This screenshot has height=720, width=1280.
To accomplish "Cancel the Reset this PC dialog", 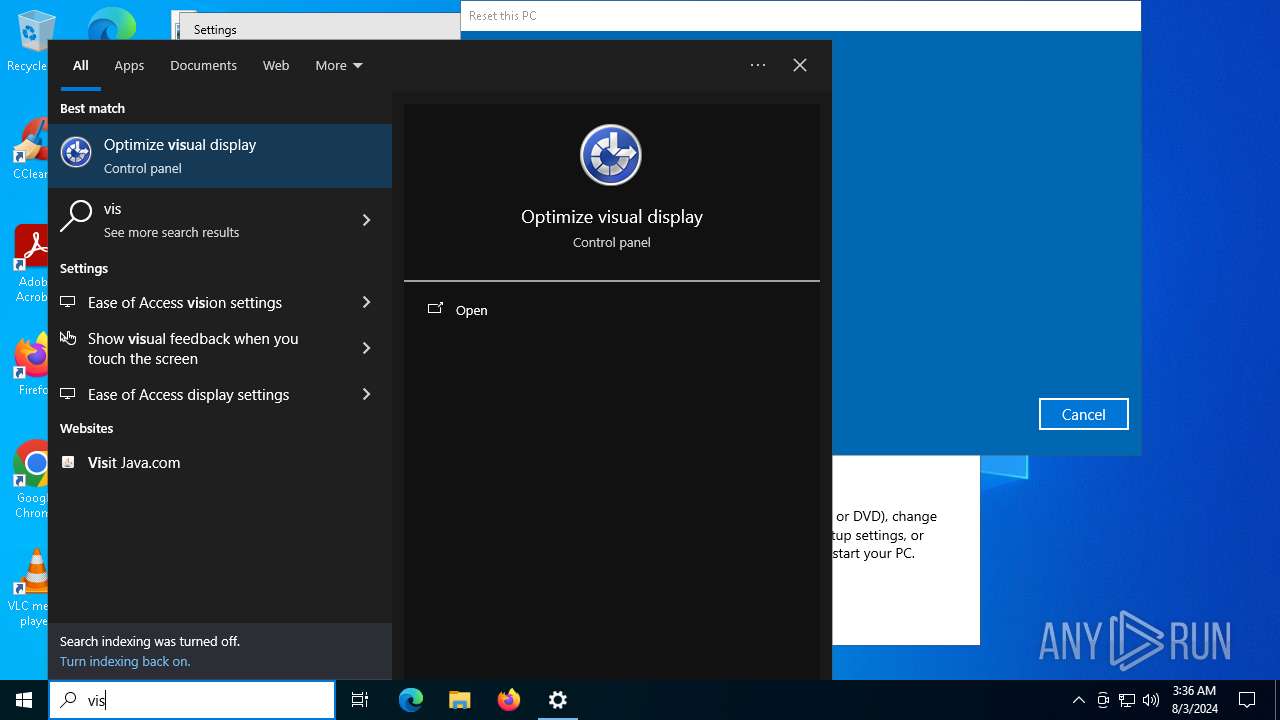I will point(1083,414).
